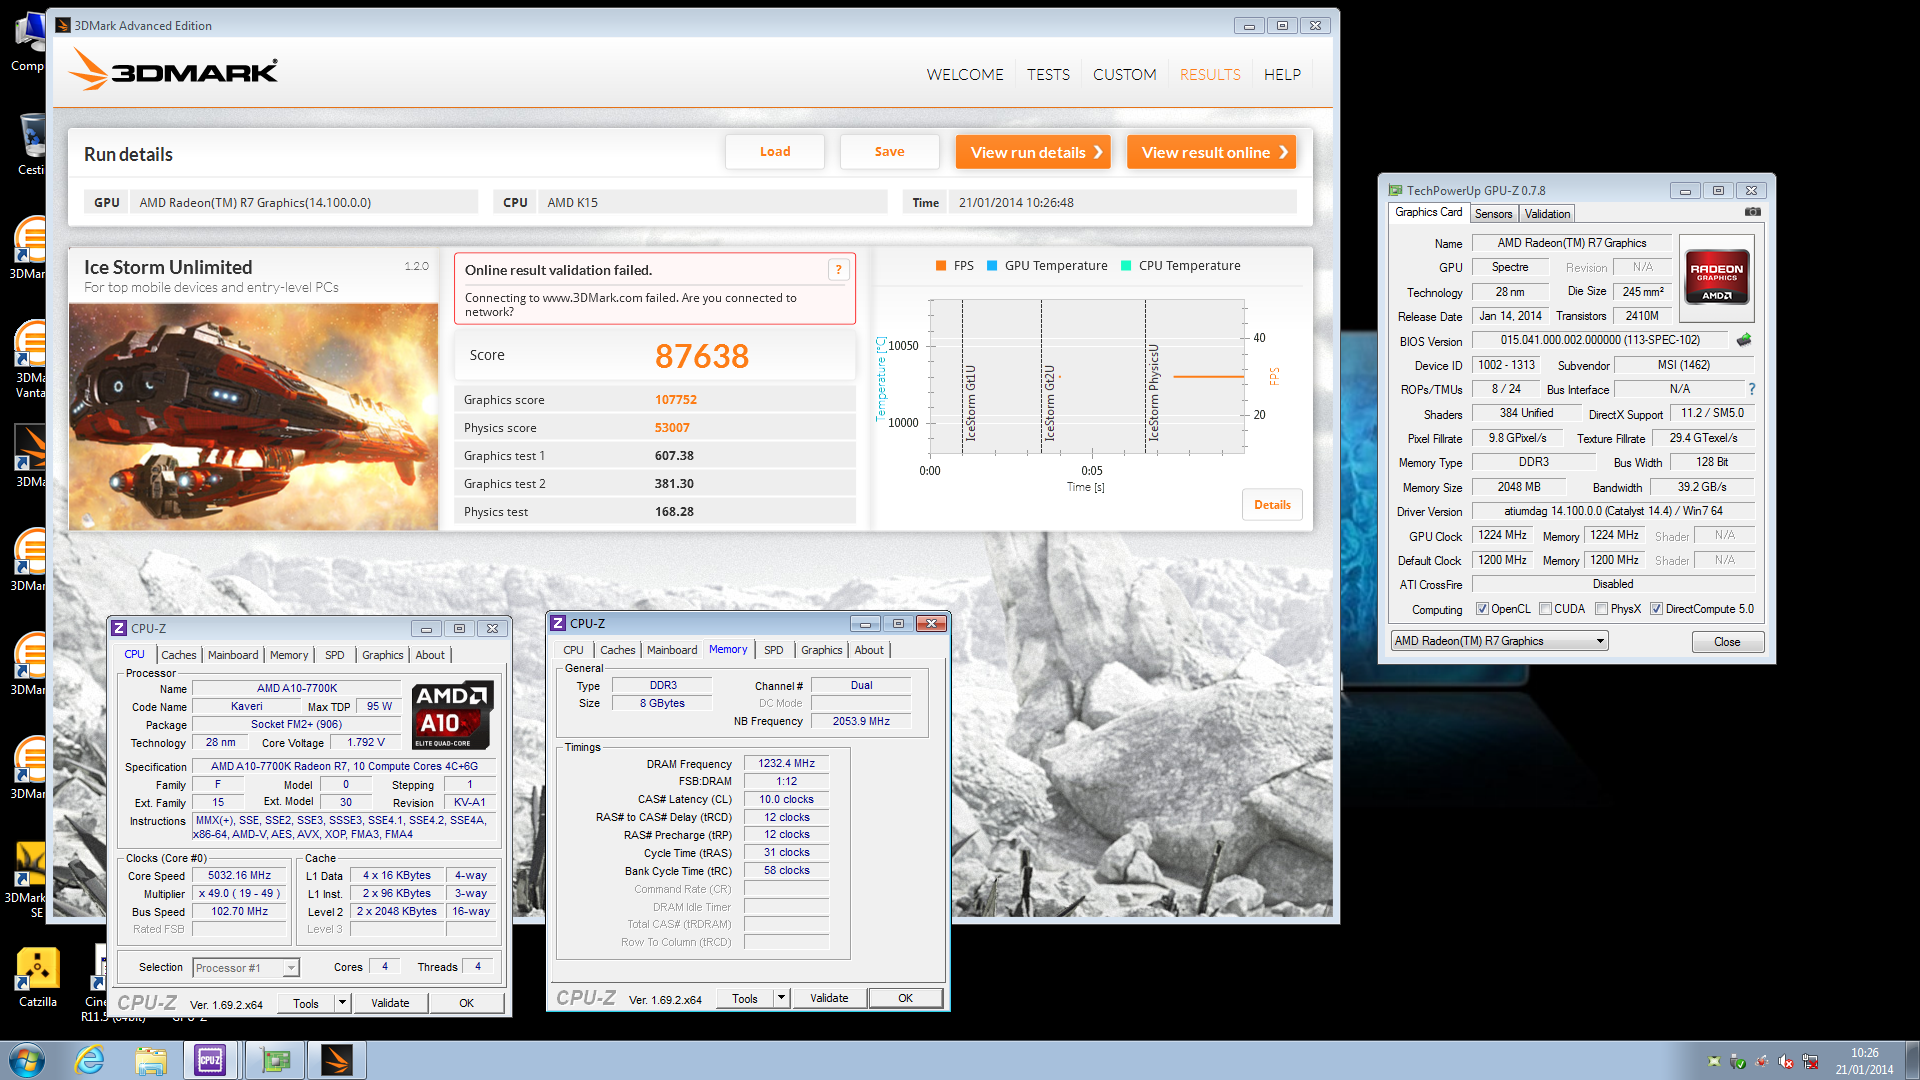Click the Computer desktop icon

click(30, 42)
